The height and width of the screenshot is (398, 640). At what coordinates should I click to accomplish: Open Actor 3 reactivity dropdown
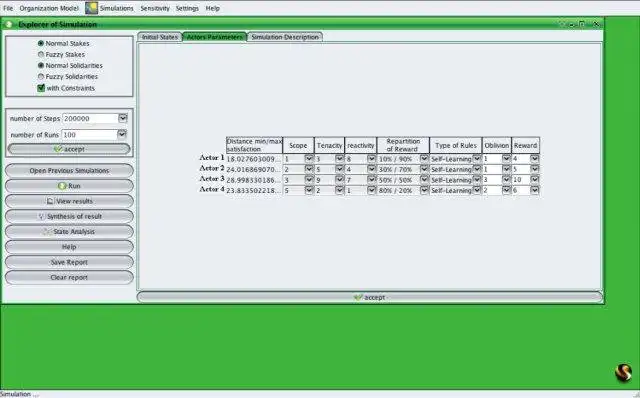coord(371,180)
